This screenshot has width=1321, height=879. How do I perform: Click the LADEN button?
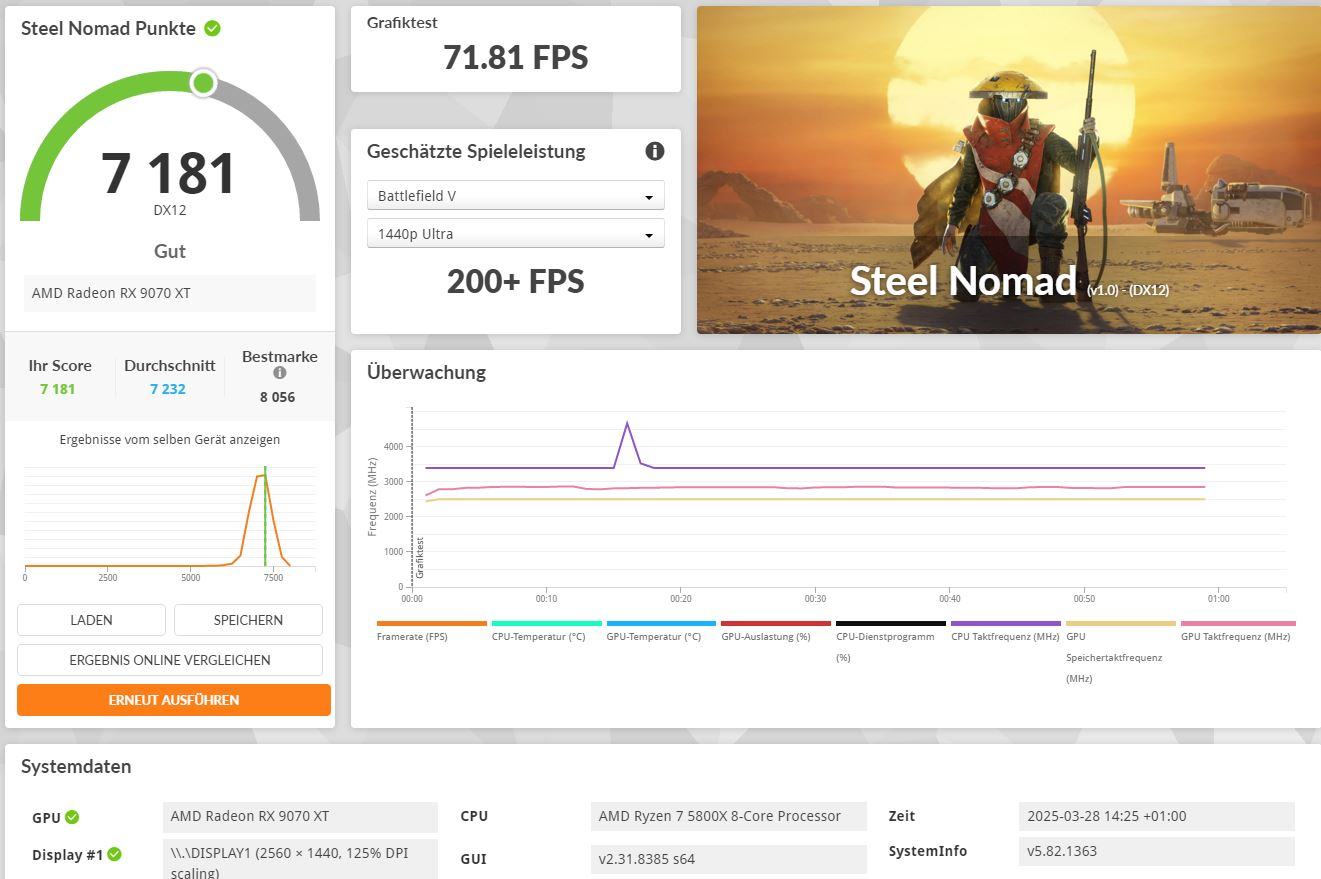pyautogui.click(x=91, y=620)
